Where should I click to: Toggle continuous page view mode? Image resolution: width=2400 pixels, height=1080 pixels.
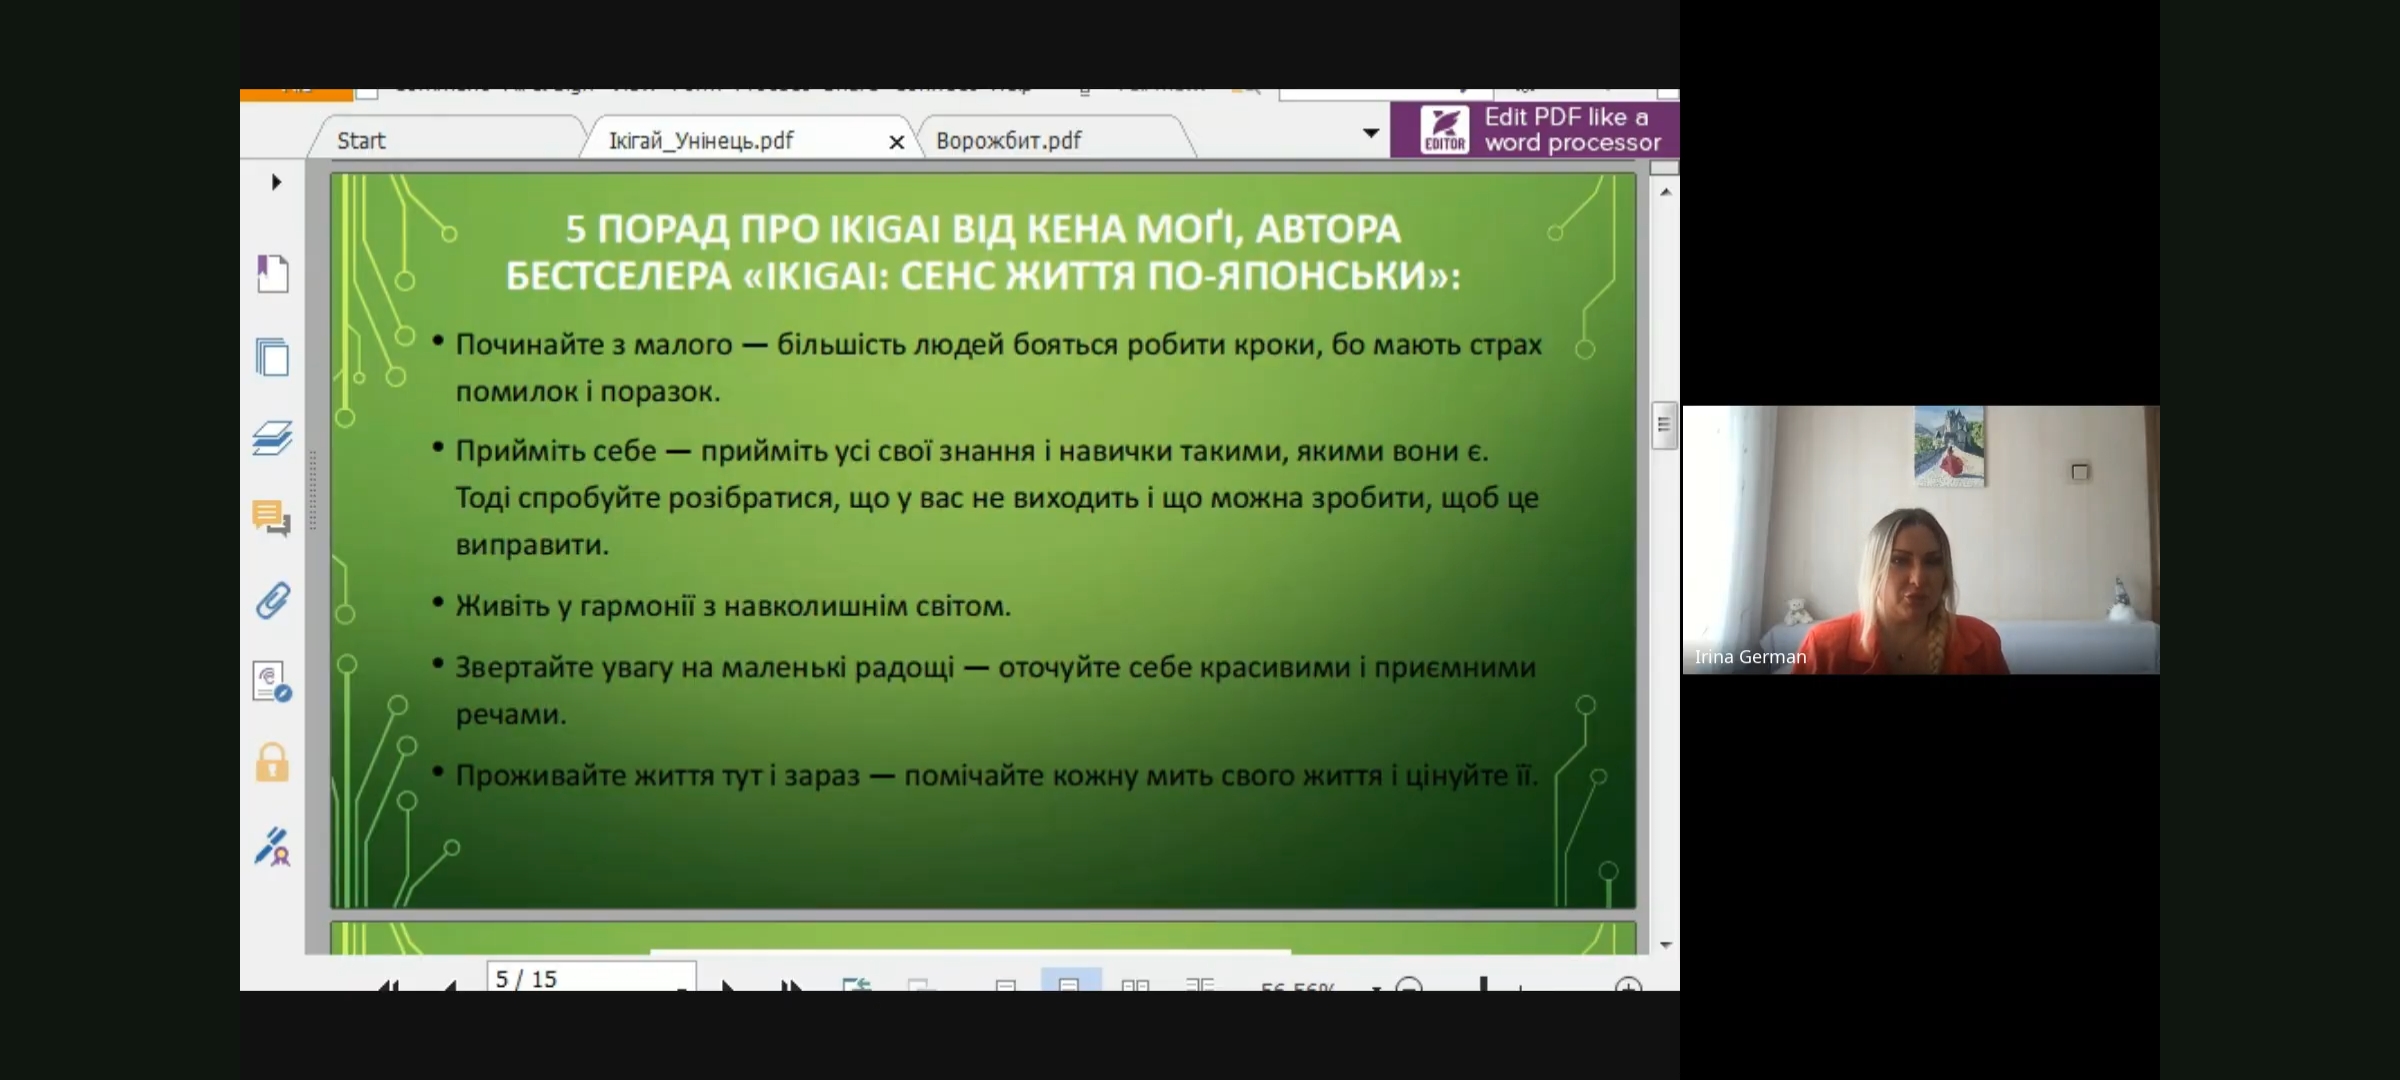(x=1069, y=983)
